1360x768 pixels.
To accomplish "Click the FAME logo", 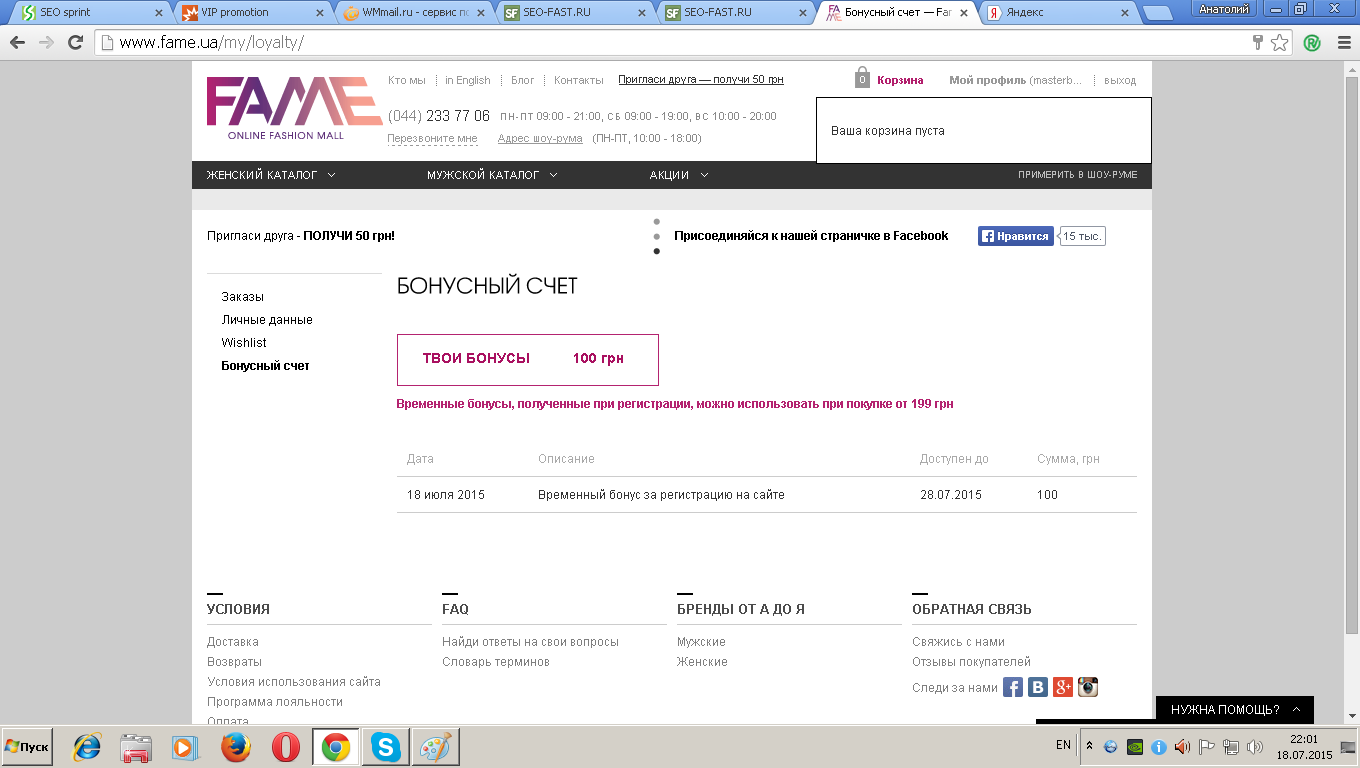I will tap(294, 109).
